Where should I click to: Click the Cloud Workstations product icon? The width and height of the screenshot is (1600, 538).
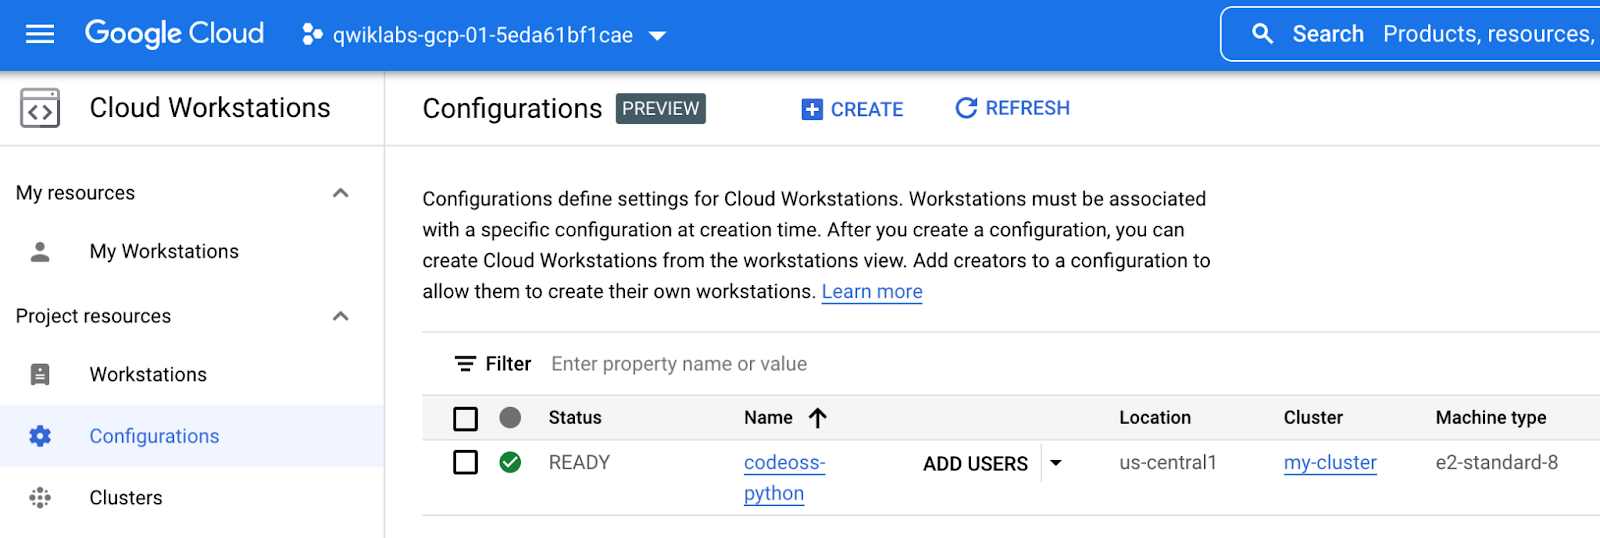click(40, 108)
